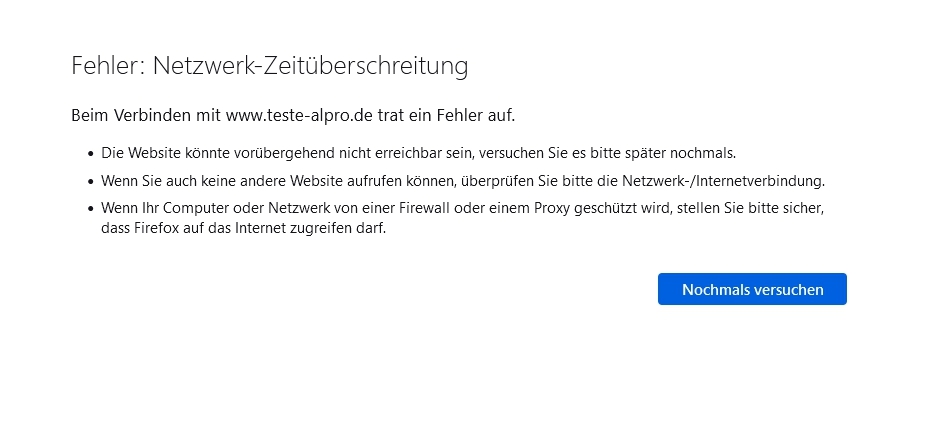
Task: Click the sentence starting with Beim Verbinden mit
Action: click(x=293, y=116)
